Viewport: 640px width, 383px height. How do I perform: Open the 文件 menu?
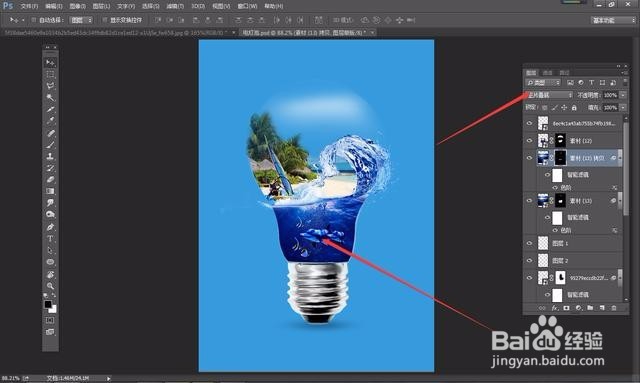tap(29, 6)
